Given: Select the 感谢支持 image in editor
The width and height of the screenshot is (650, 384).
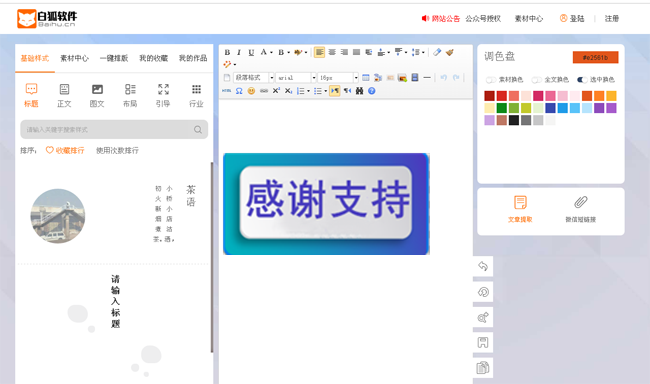Looking at the screenshot, I should click(x=326, y=204).
